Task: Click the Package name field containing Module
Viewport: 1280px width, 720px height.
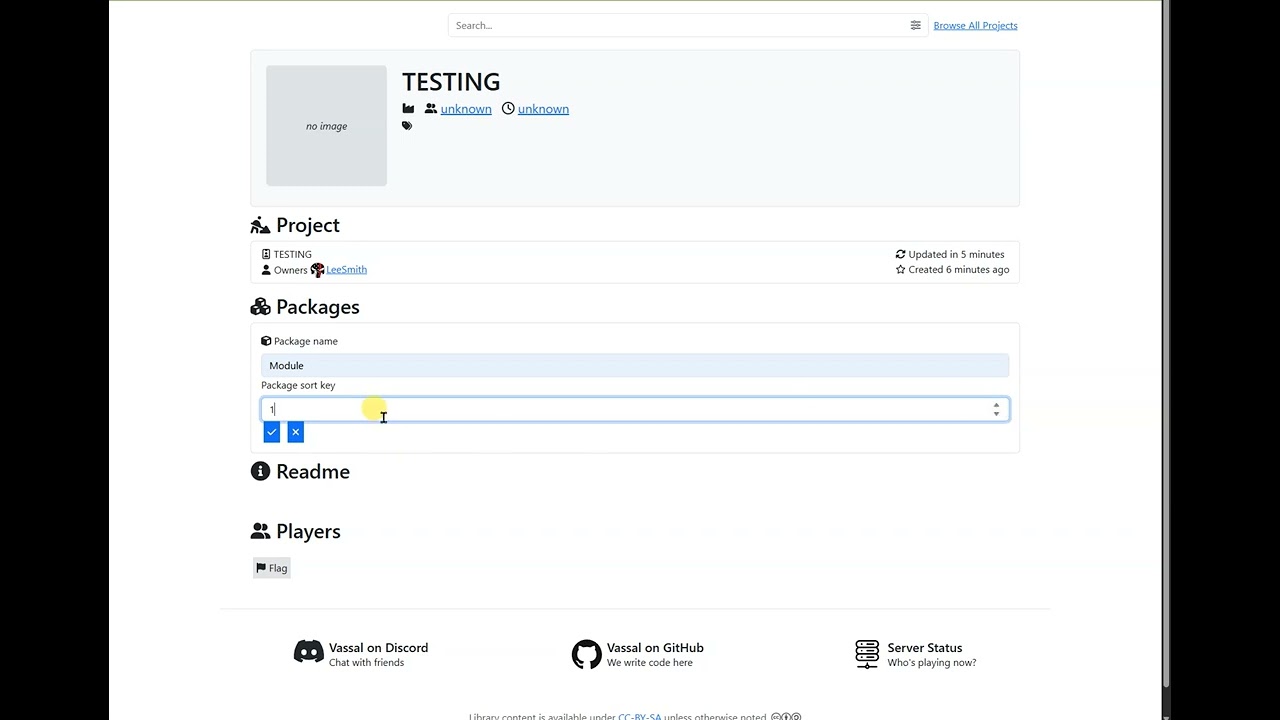Action: (635, 366)
